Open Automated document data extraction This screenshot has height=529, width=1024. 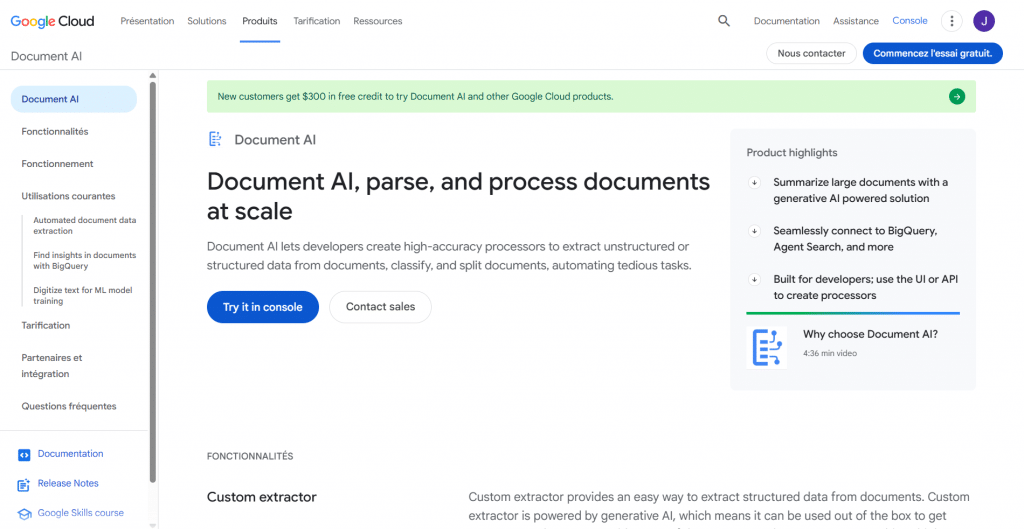(85, 226)
